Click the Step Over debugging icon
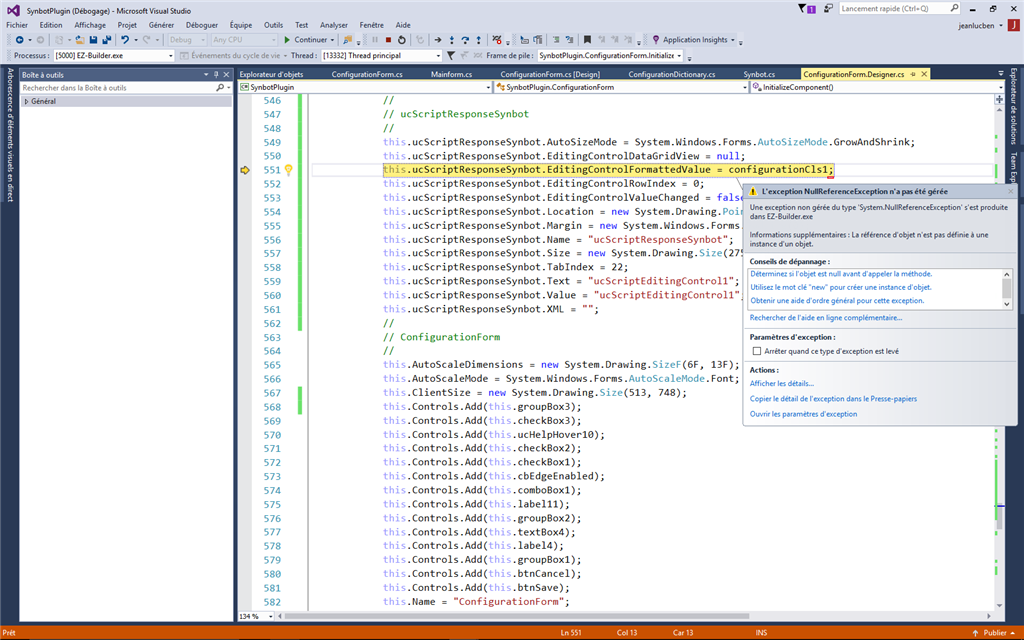This screenshot has width=1024, height=640. pos(465,41)
